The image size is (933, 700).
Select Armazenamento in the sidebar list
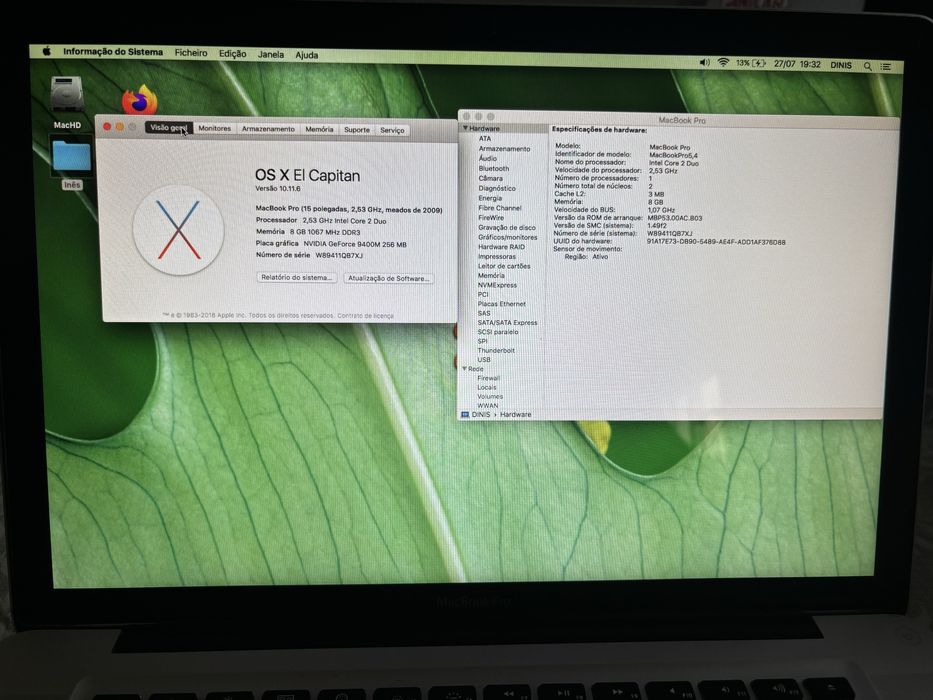[504, 149]
